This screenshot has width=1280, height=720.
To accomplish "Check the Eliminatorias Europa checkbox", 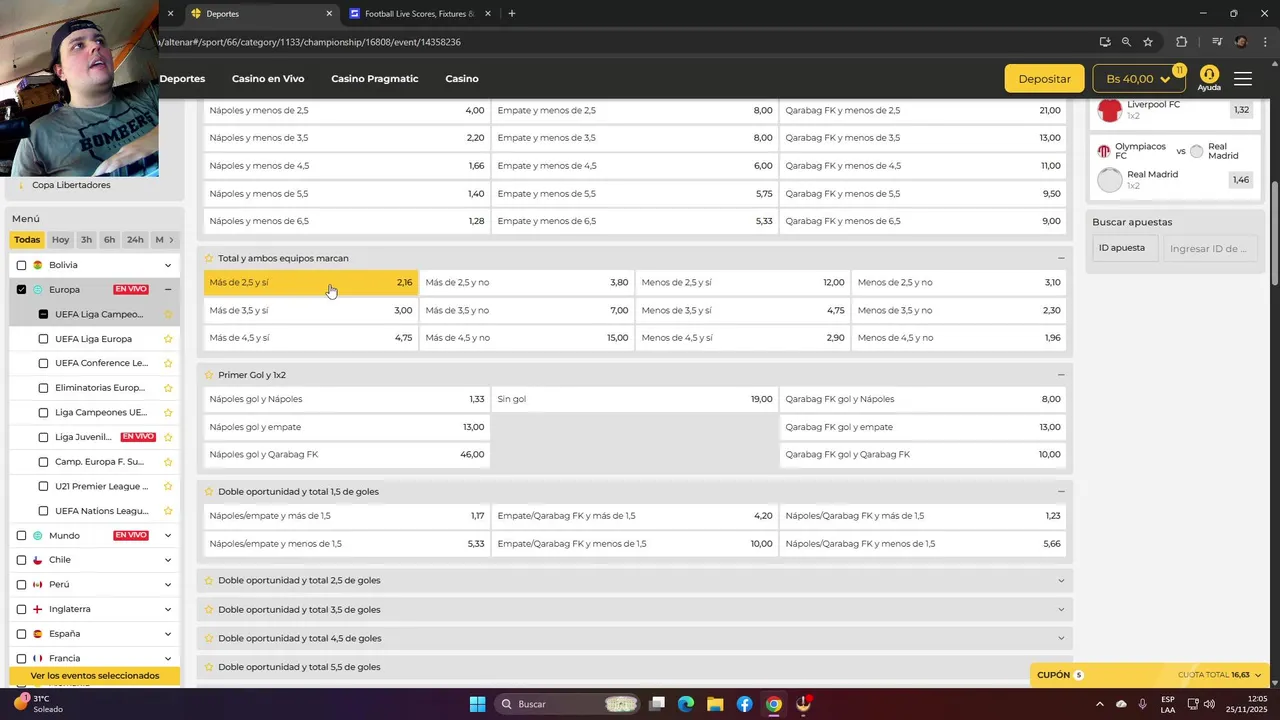I will click(x=43, y=388).
